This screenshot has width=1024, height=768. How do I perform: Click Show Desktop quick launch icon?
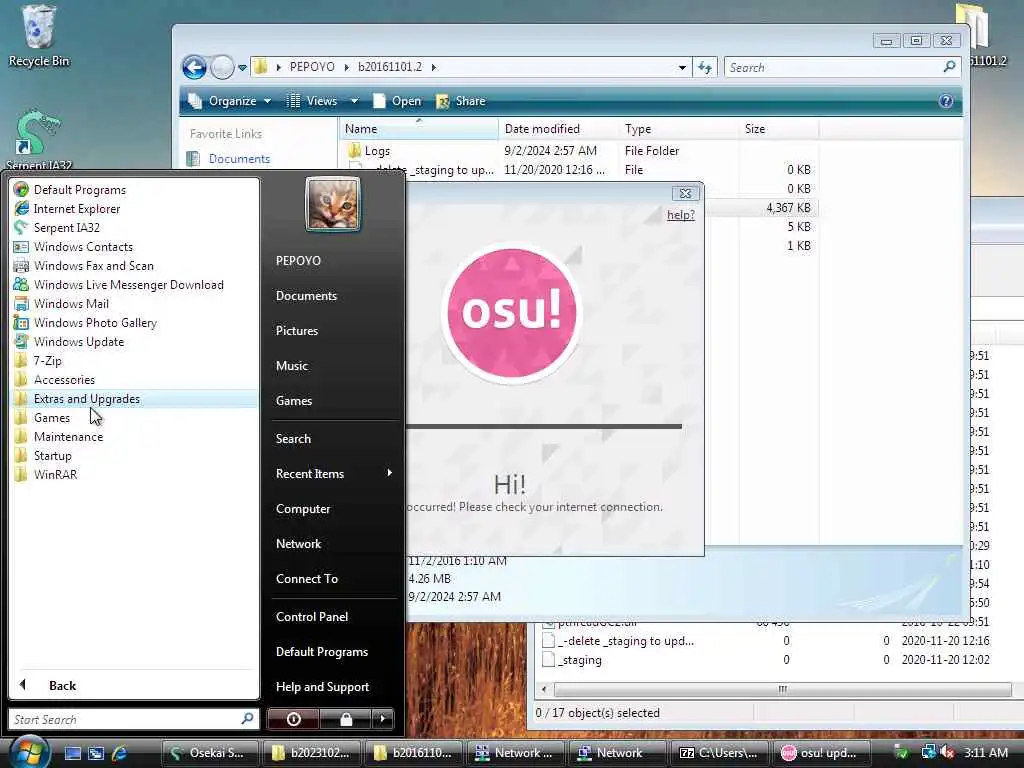72,753
